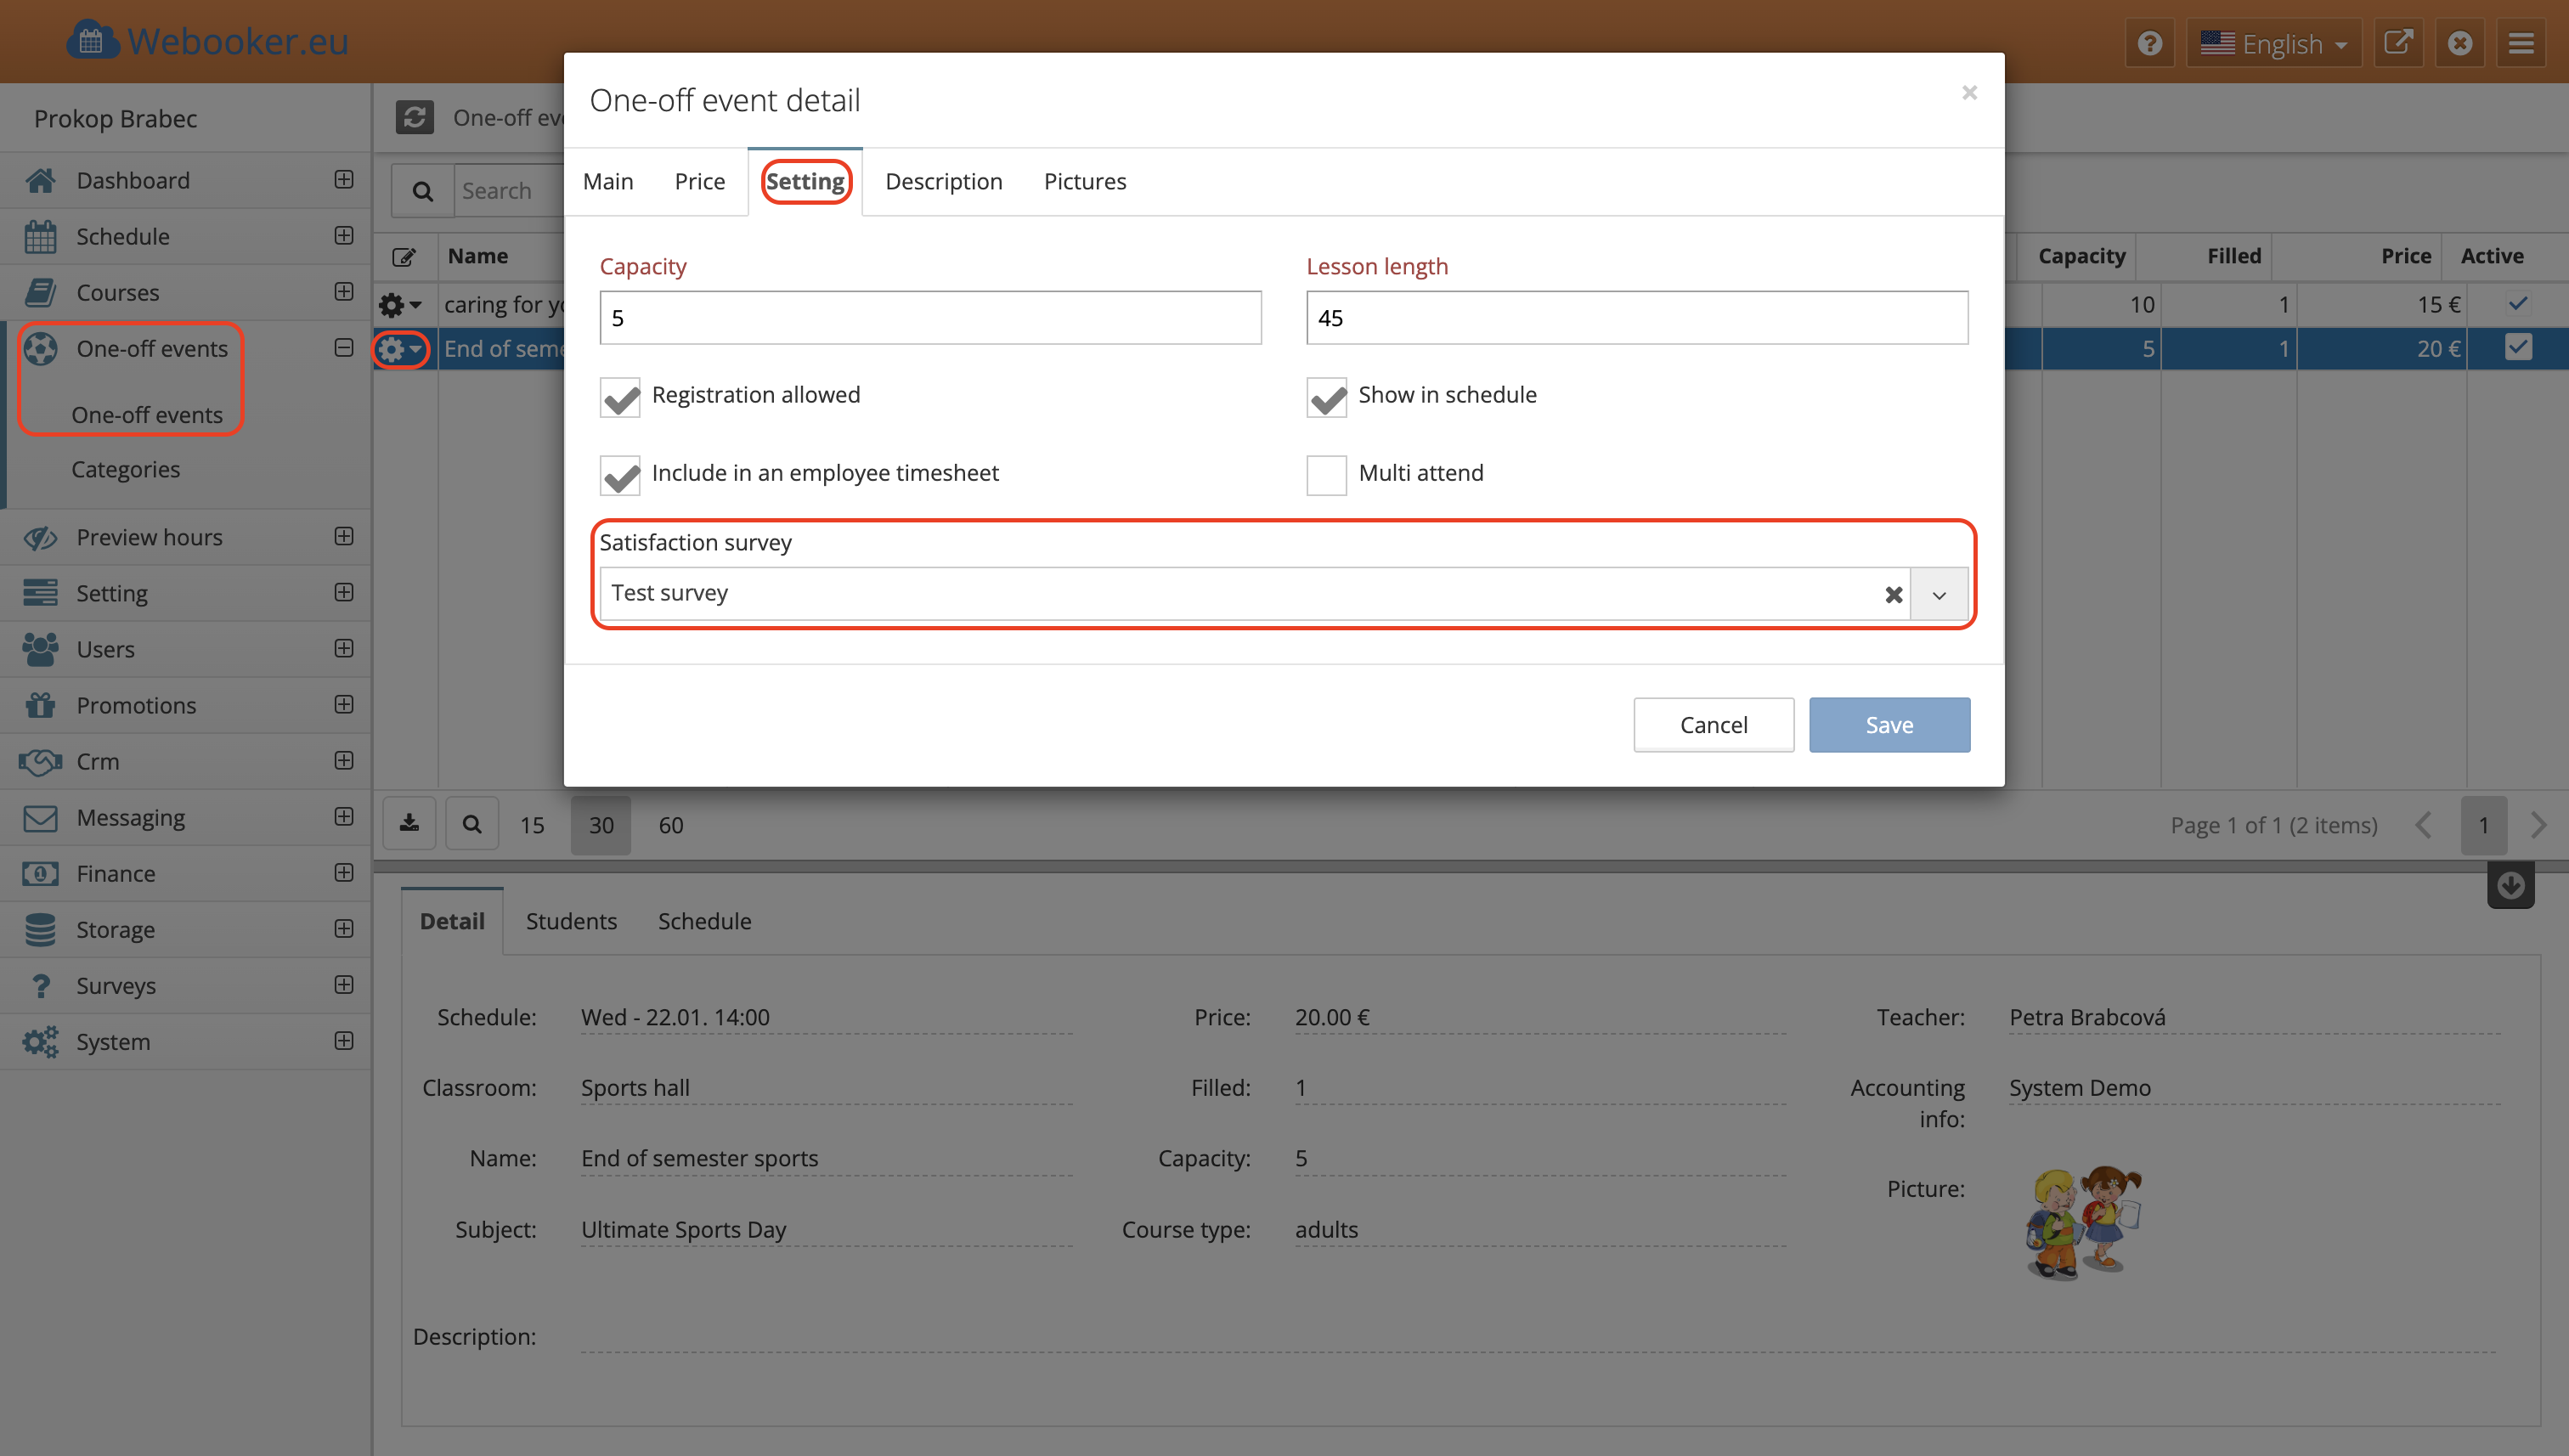Toggle Include in an employee timesheet
This screenshot has width=2569, height=1456.
point(620,475)
